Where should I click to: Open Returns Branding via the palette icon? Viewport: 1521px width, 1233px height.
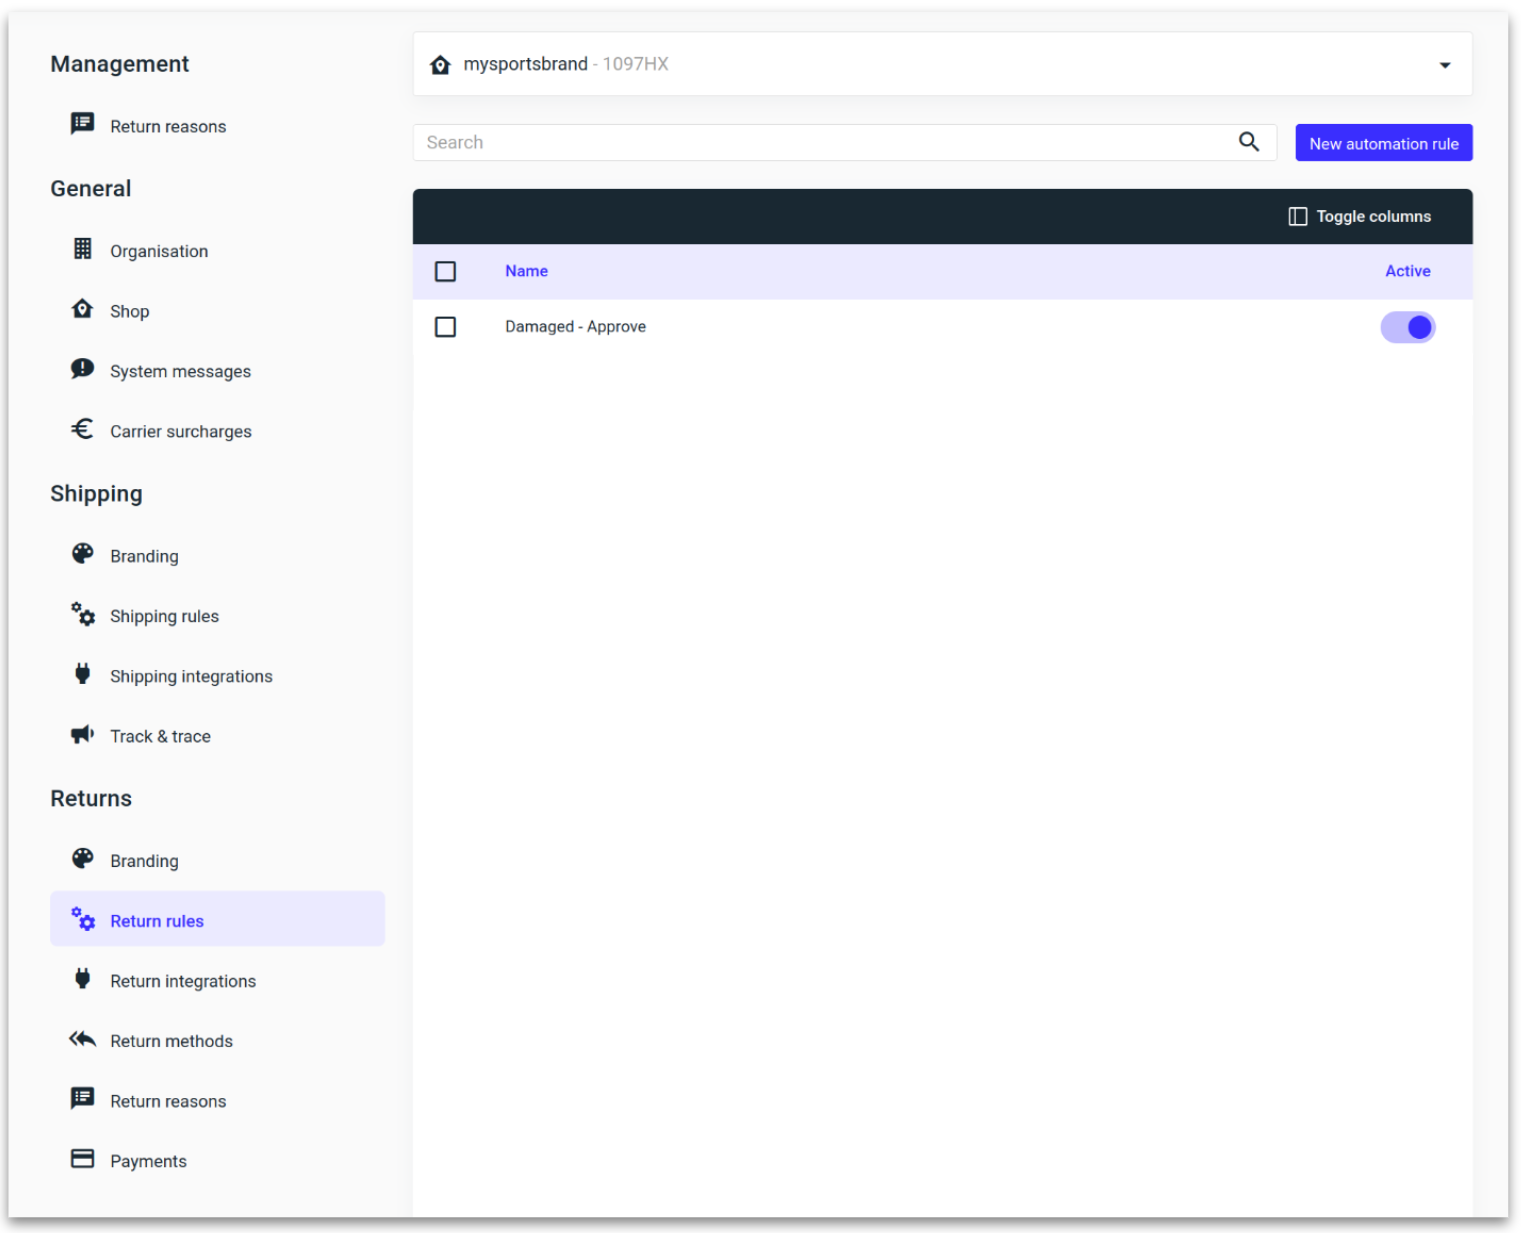pos(82,859)
